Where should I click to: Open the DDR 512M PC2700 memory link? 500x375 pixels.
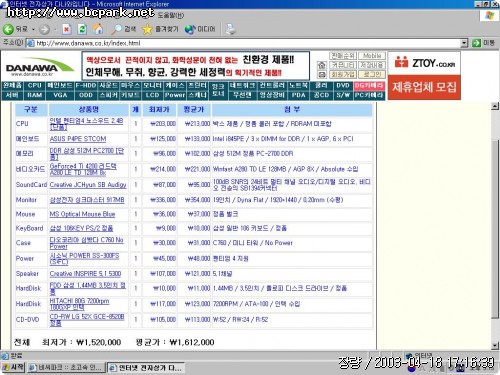tap(87, 154)
